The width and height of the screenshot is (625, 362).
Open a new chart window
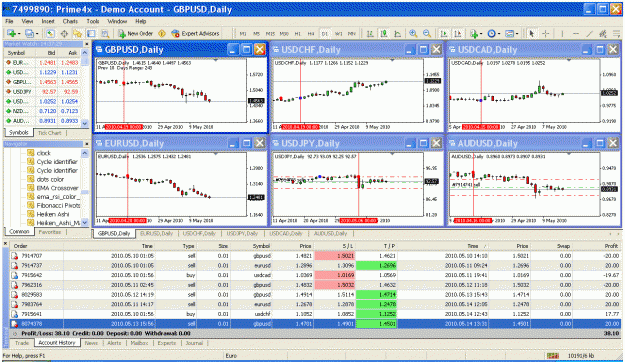11,34
